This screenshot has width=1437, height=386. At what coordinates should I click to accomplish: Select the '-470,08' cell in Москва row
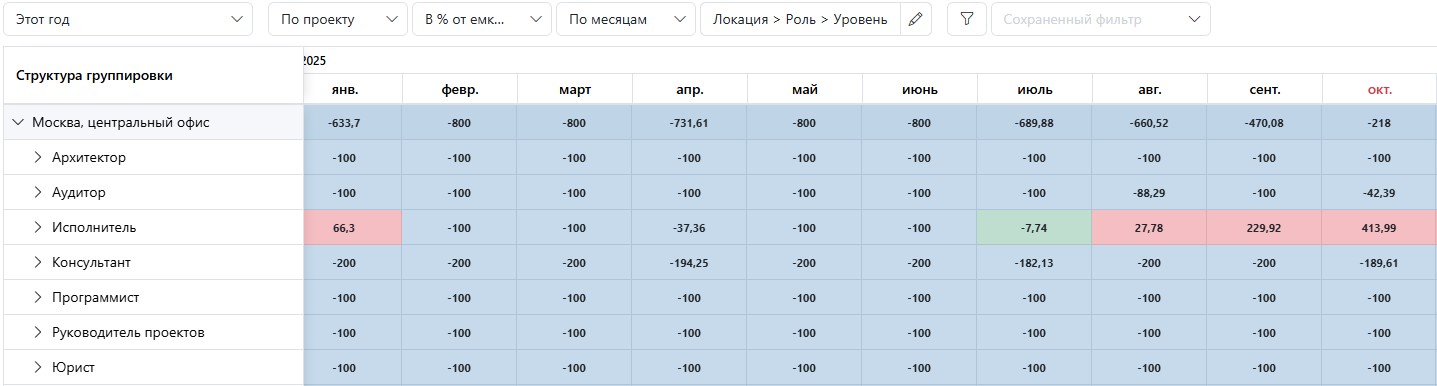1265,123
